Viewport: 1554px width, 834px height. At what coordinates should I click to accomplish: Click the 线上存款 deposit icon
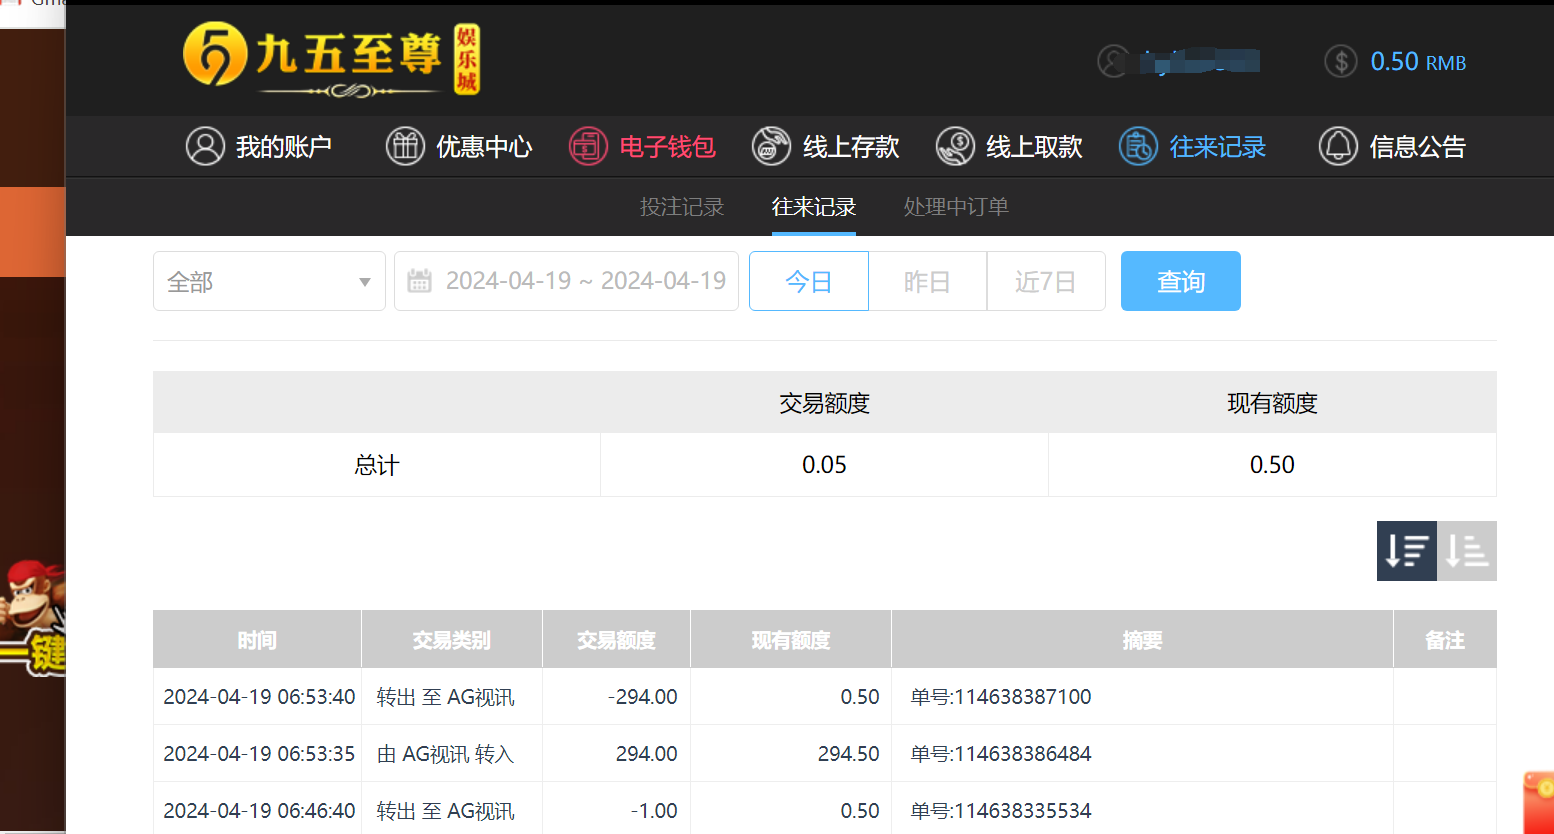(771, 146)
